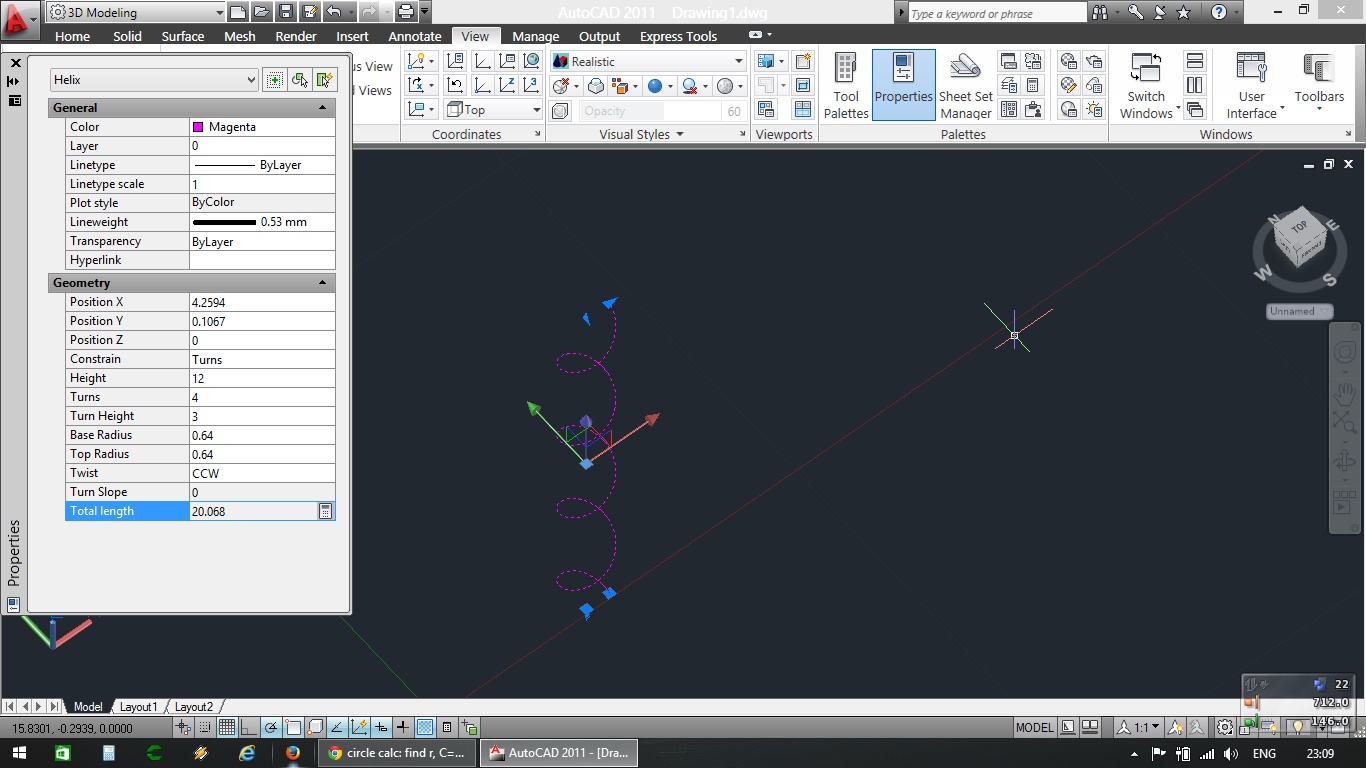Click the Switch Windows button
The width and height of the screenshot is (1366, 768).
coord(1146,86)
